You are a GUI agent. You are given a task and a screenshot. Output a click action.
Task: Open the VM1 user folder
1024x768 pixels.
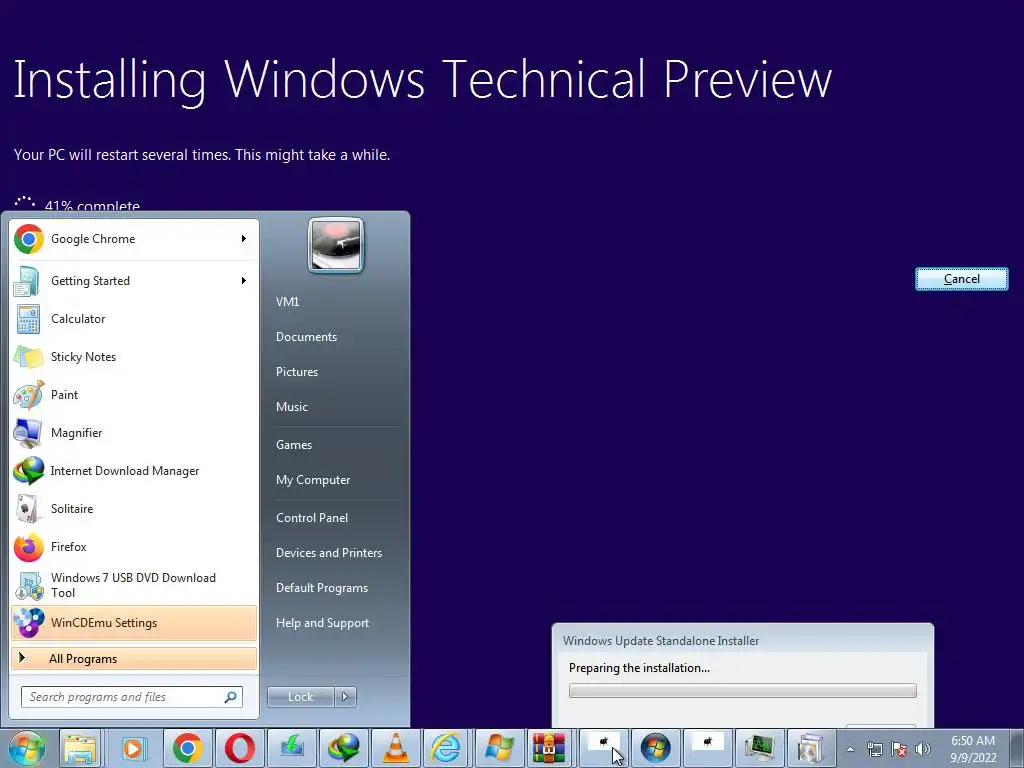(287, 302)
